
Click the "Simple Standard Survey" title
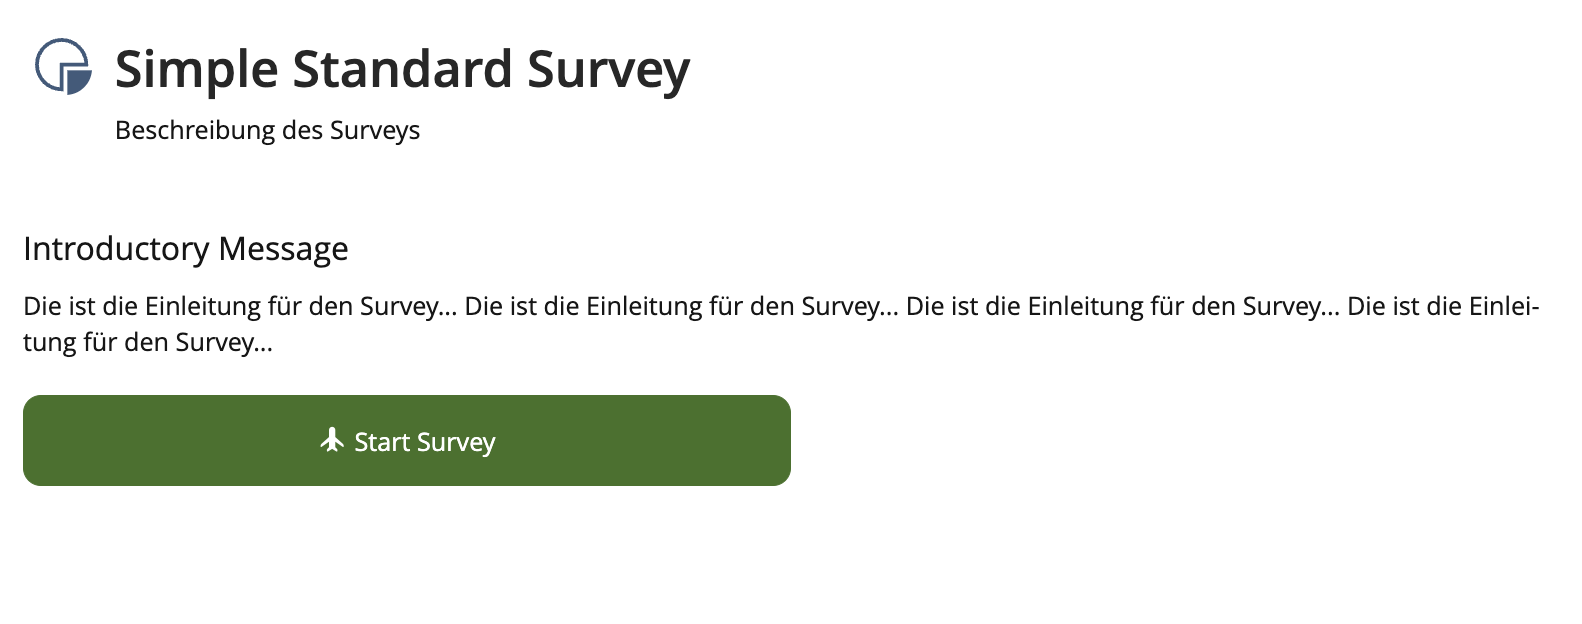[402, 70]
